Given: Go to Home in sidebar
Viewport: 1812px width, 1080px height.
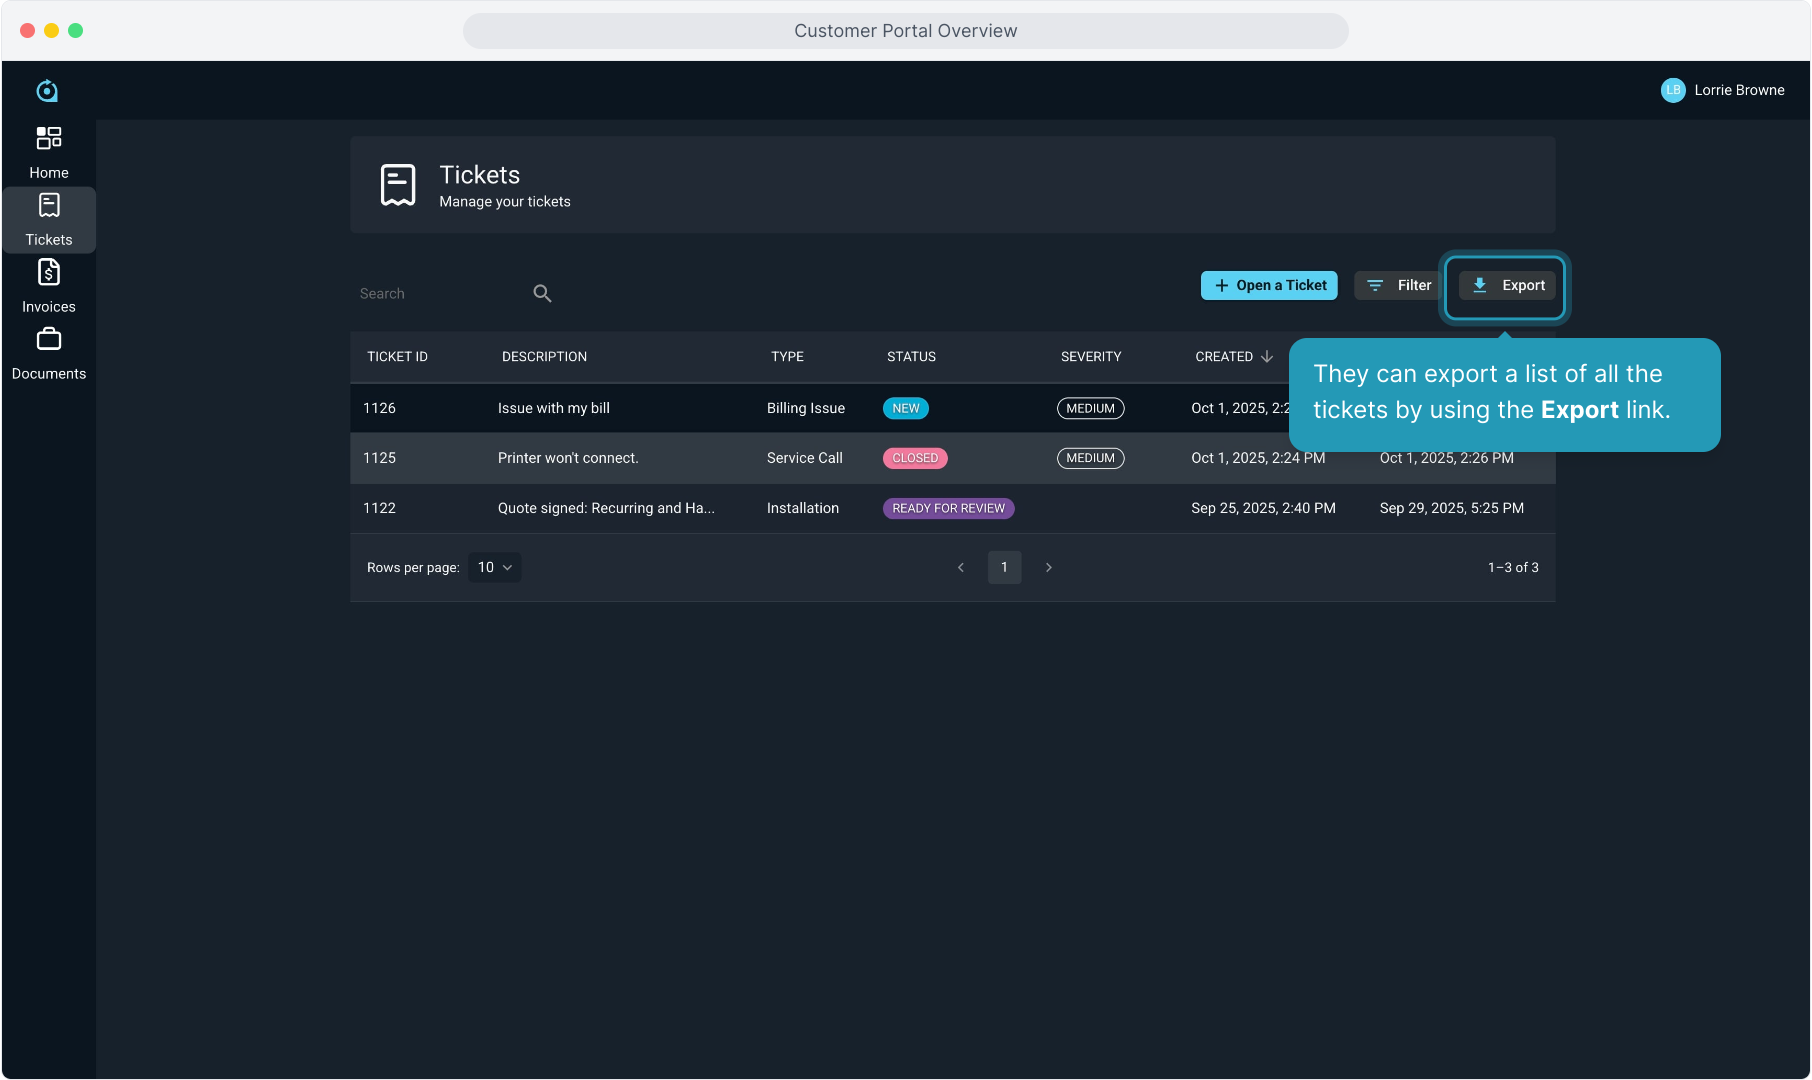Looking at the screenshot, I should coord(48,152).
